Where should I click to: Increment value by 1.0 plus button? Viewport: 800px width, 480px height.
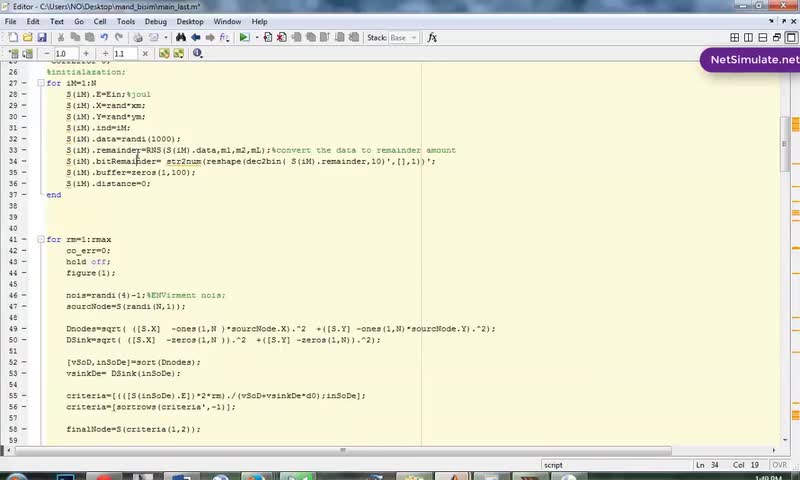(x=86, y=53)
